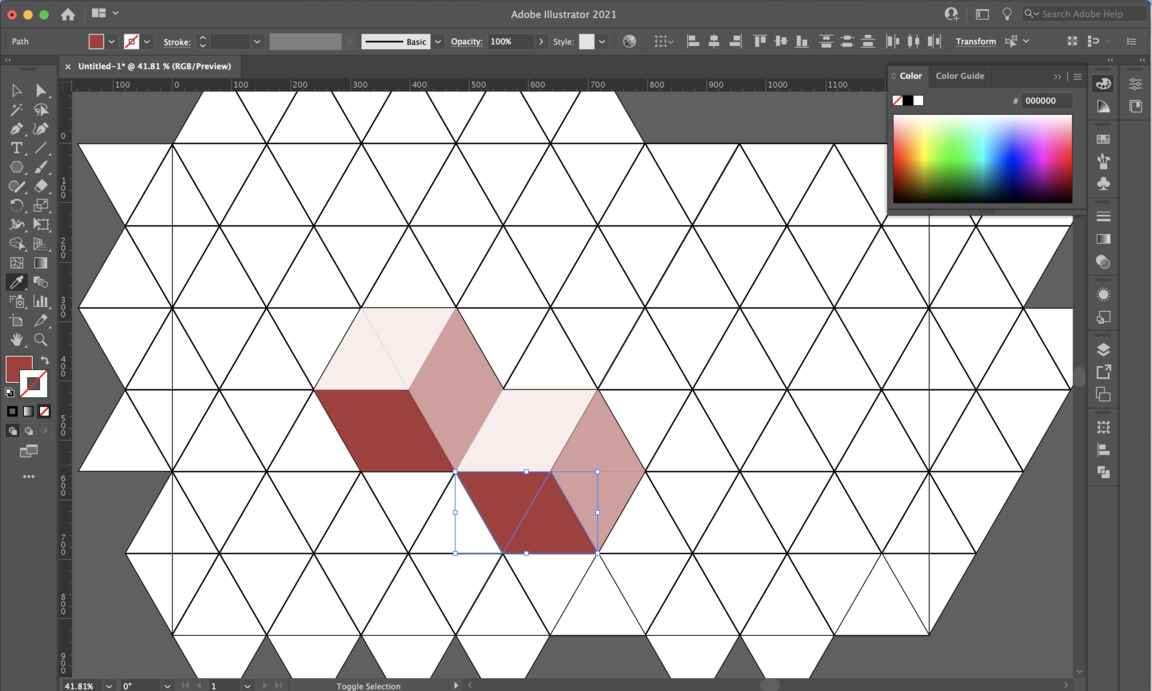Select the Blend tool
The image size is (1152, 691).
coord(41,282)
